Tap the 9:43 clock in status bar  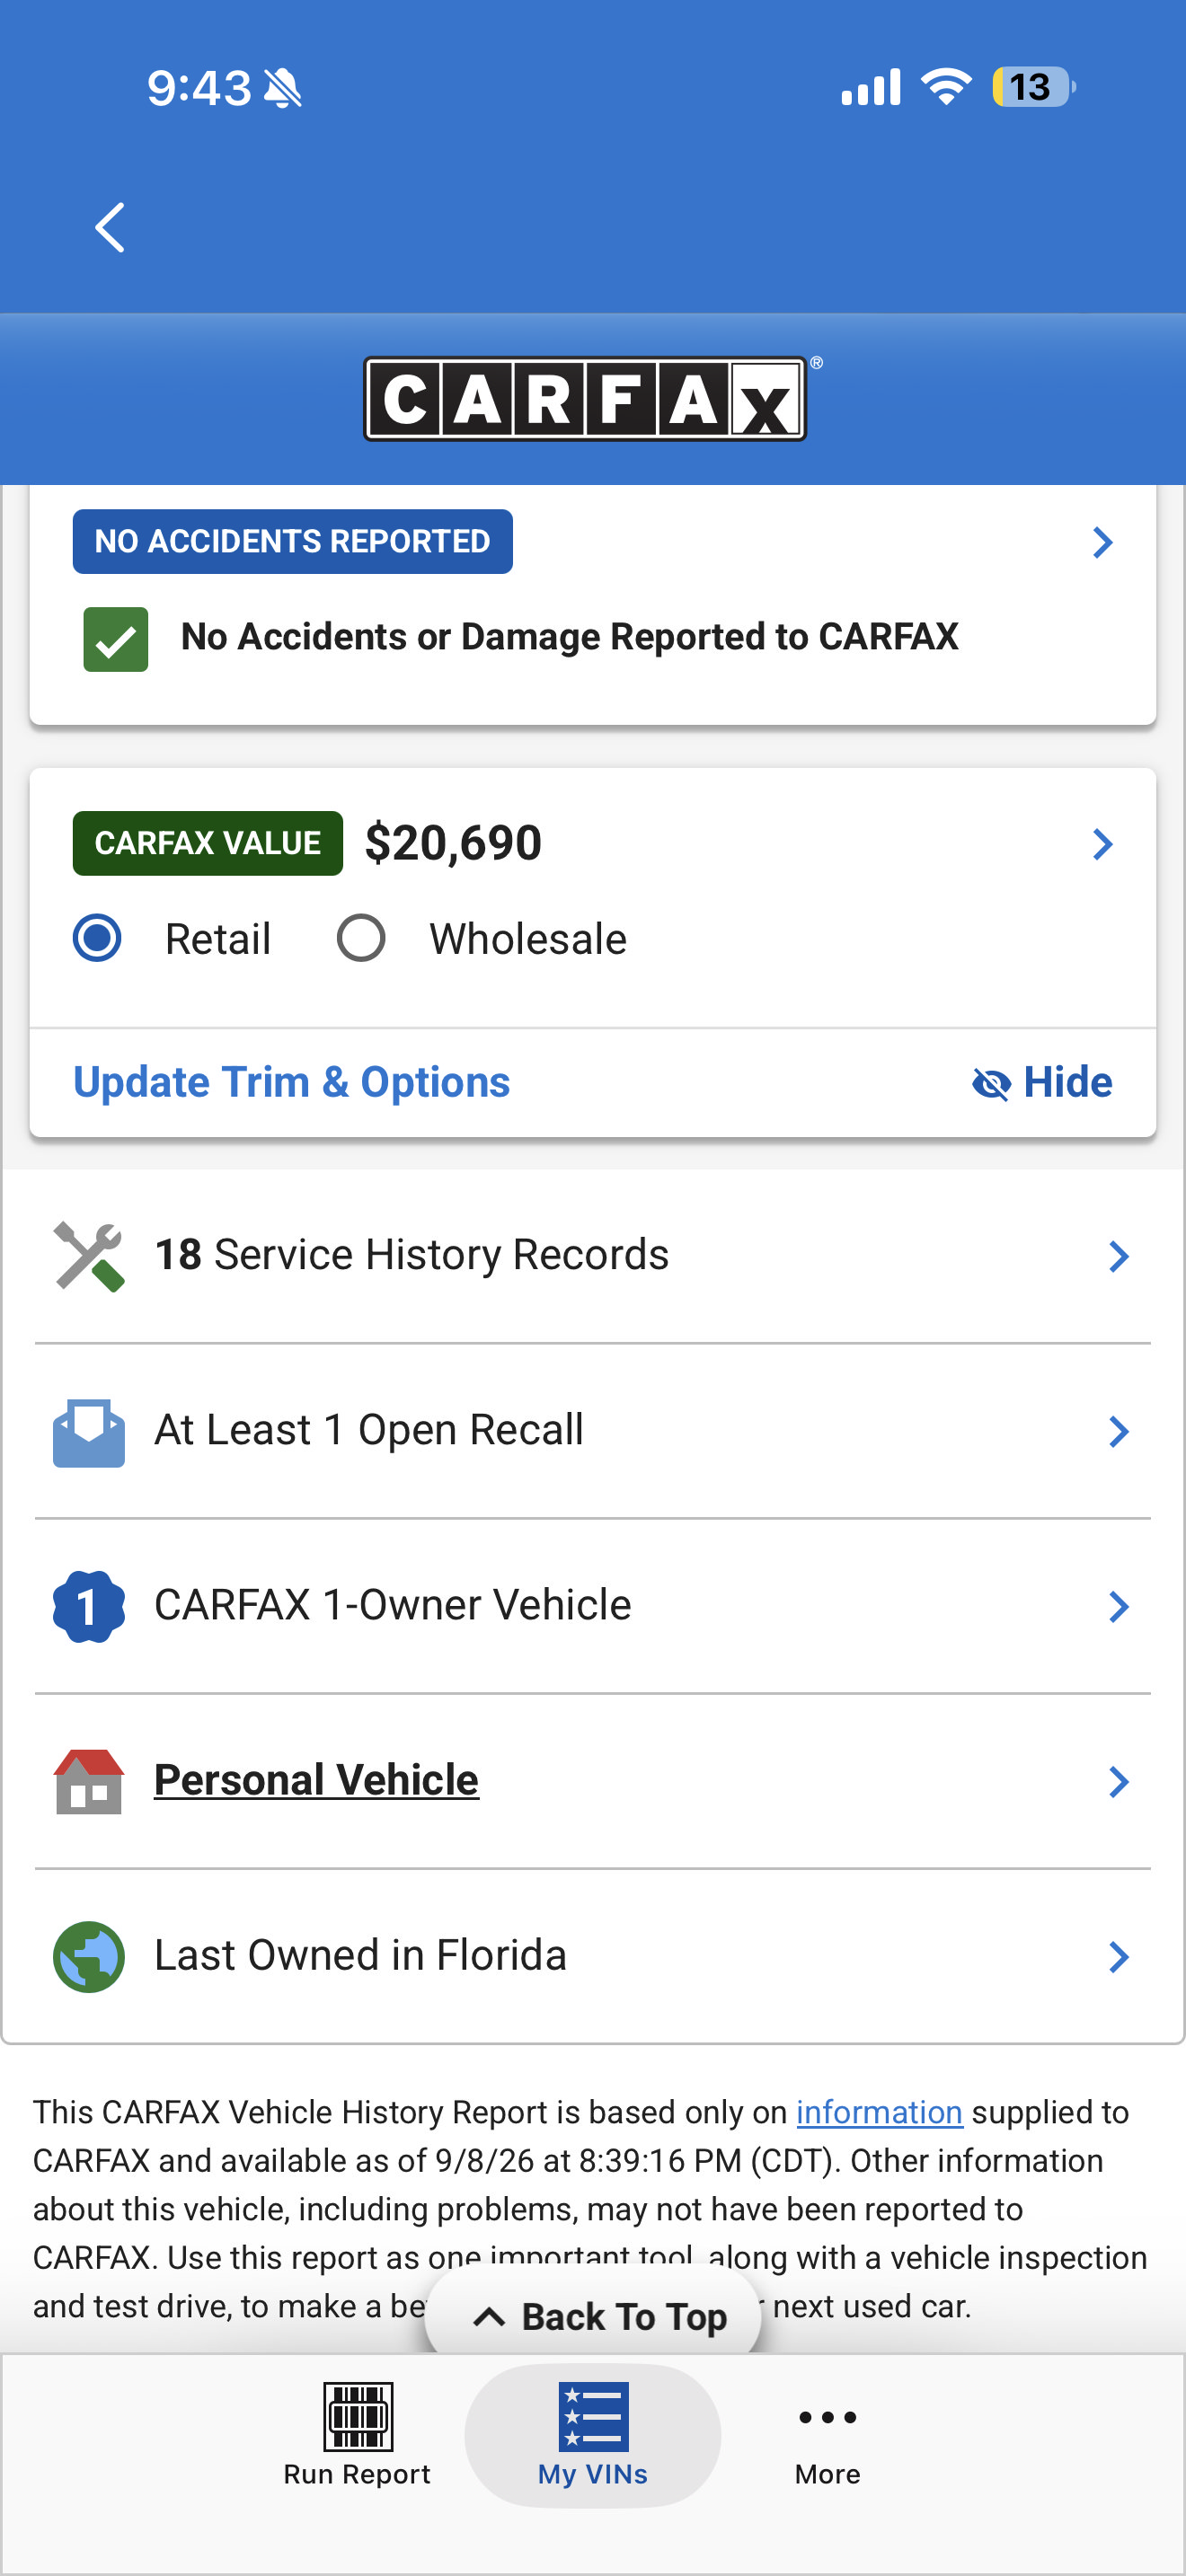click(199, 88)
